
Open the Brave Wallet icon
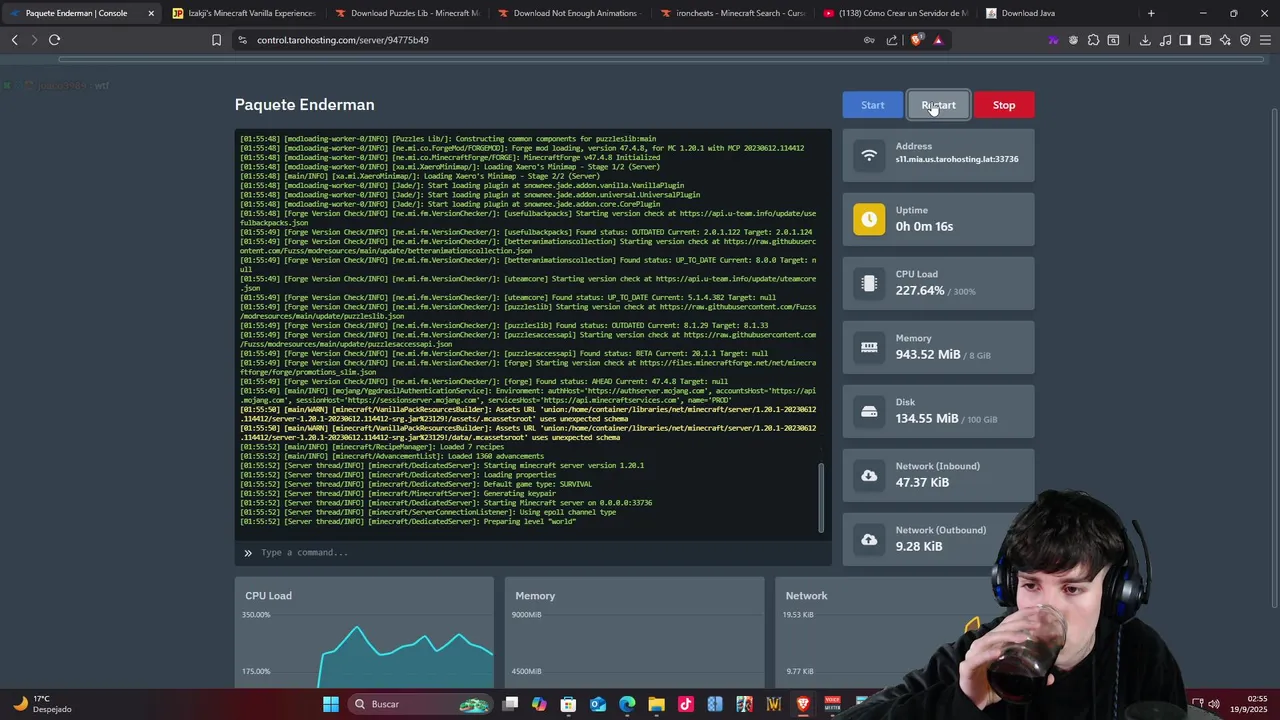pyautogui.click(x=1205, y=40)
